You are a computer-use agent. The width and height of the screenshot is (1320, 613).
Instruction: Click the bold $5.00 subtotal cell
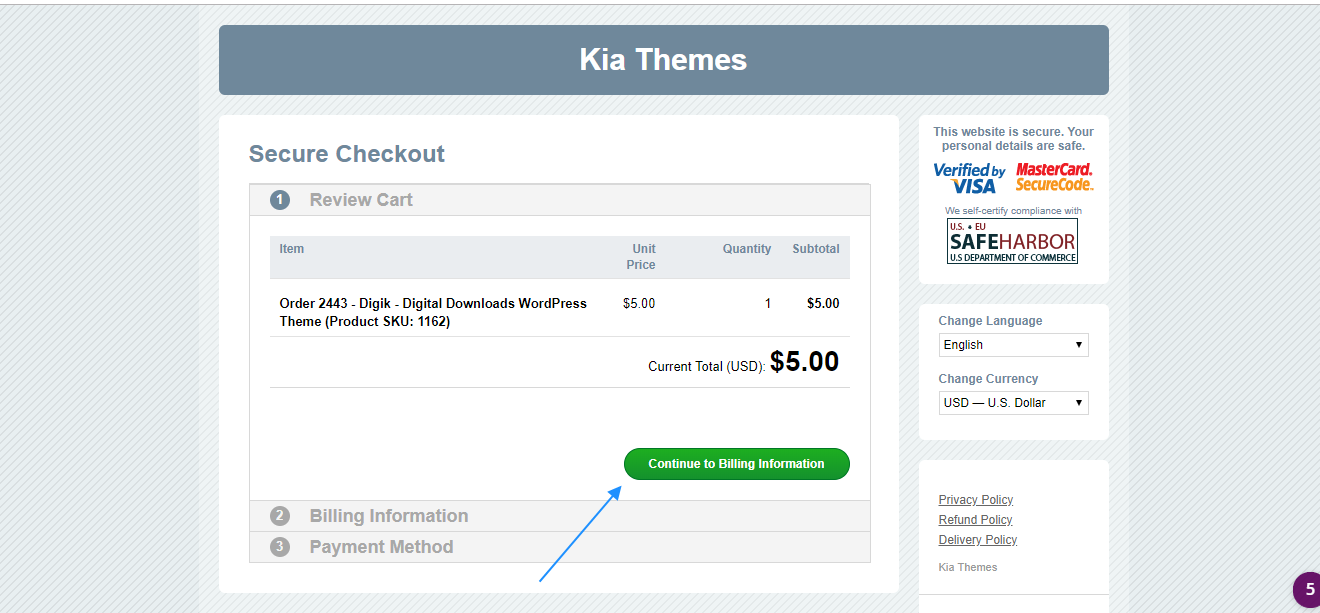point(823,303)
